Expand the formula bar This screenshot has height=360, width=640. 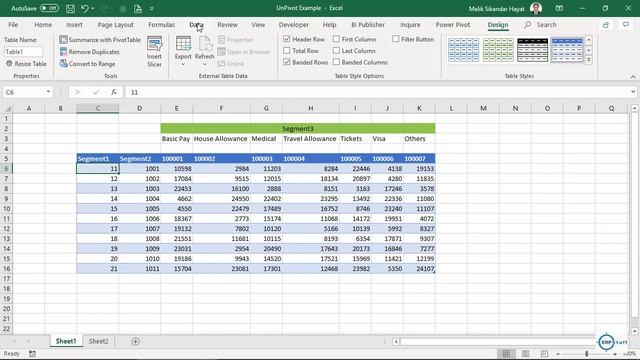633,92
